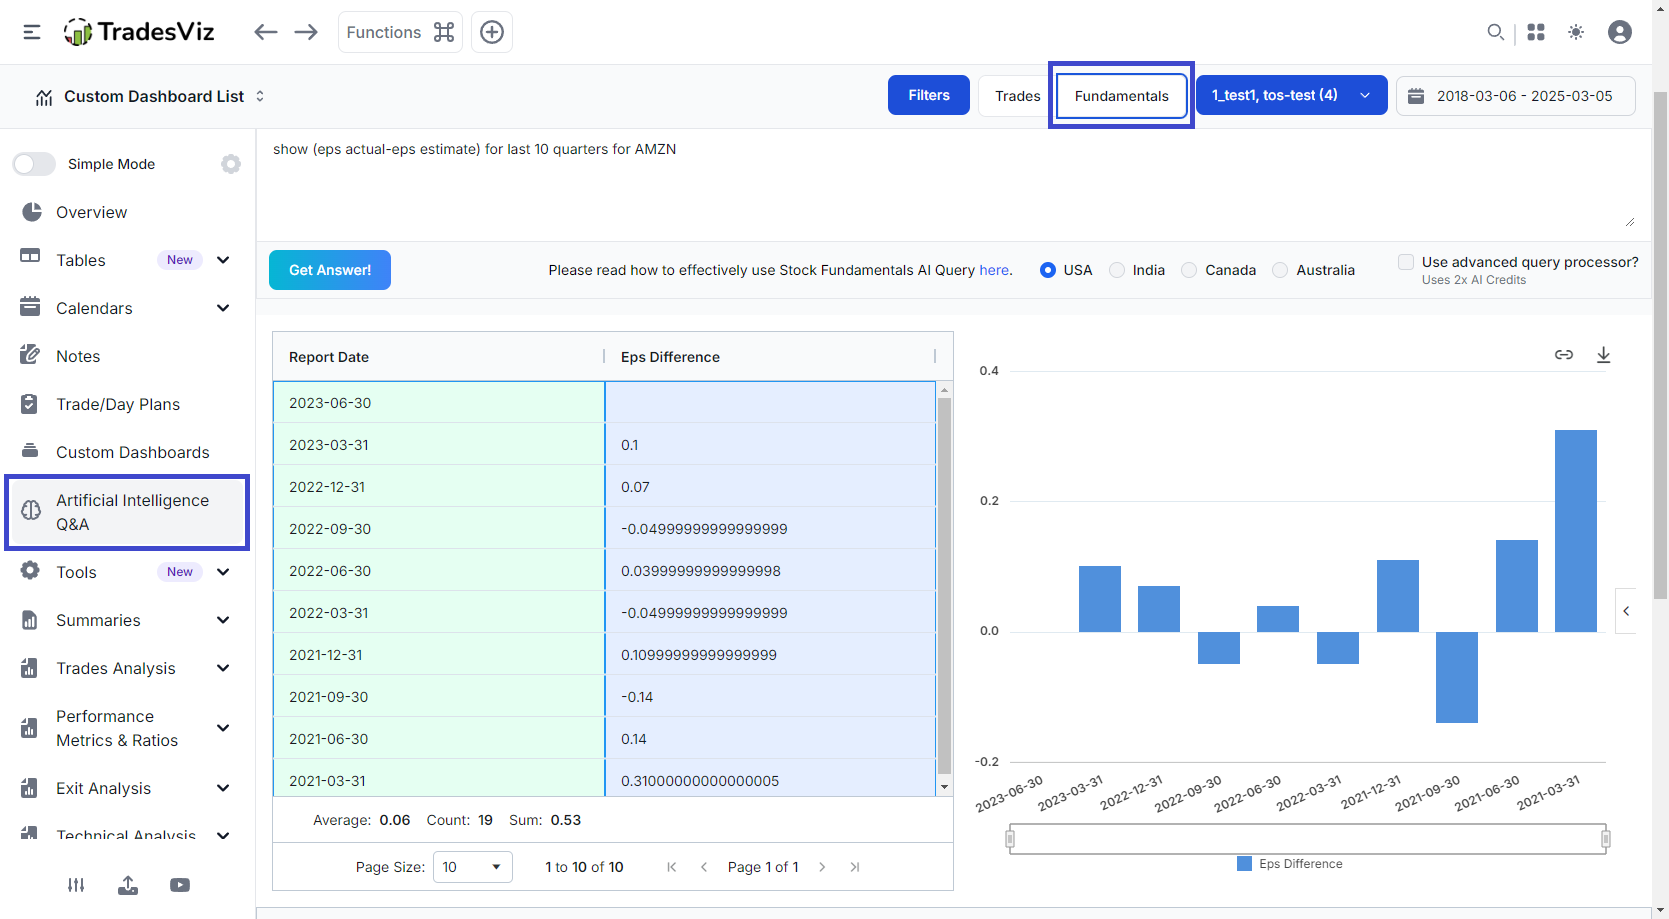Image resolution: width=1669 pixels, height=919 pixels.
Task: Open video tutorials icon at sidebar bottom
Action: click(180, 885)
